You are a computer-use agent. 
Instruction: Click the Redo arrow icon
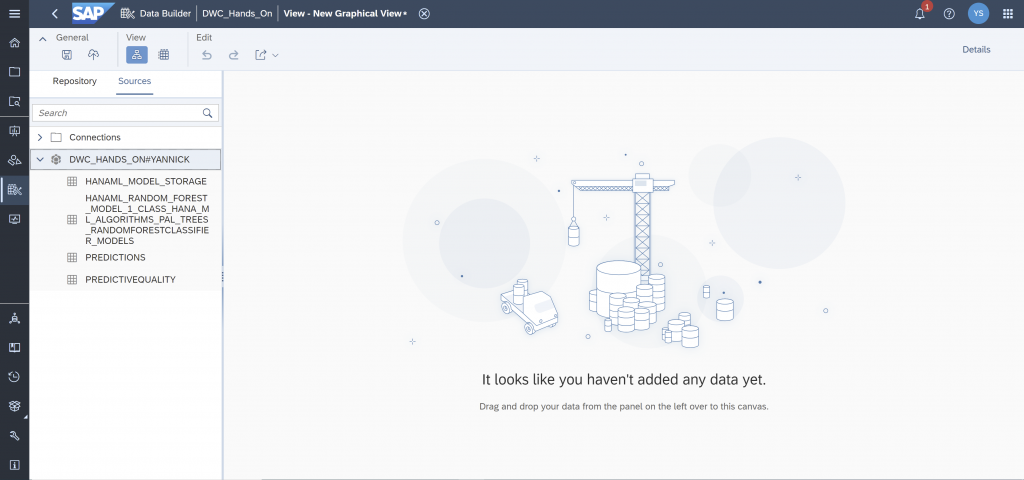(x=233, y=55)
